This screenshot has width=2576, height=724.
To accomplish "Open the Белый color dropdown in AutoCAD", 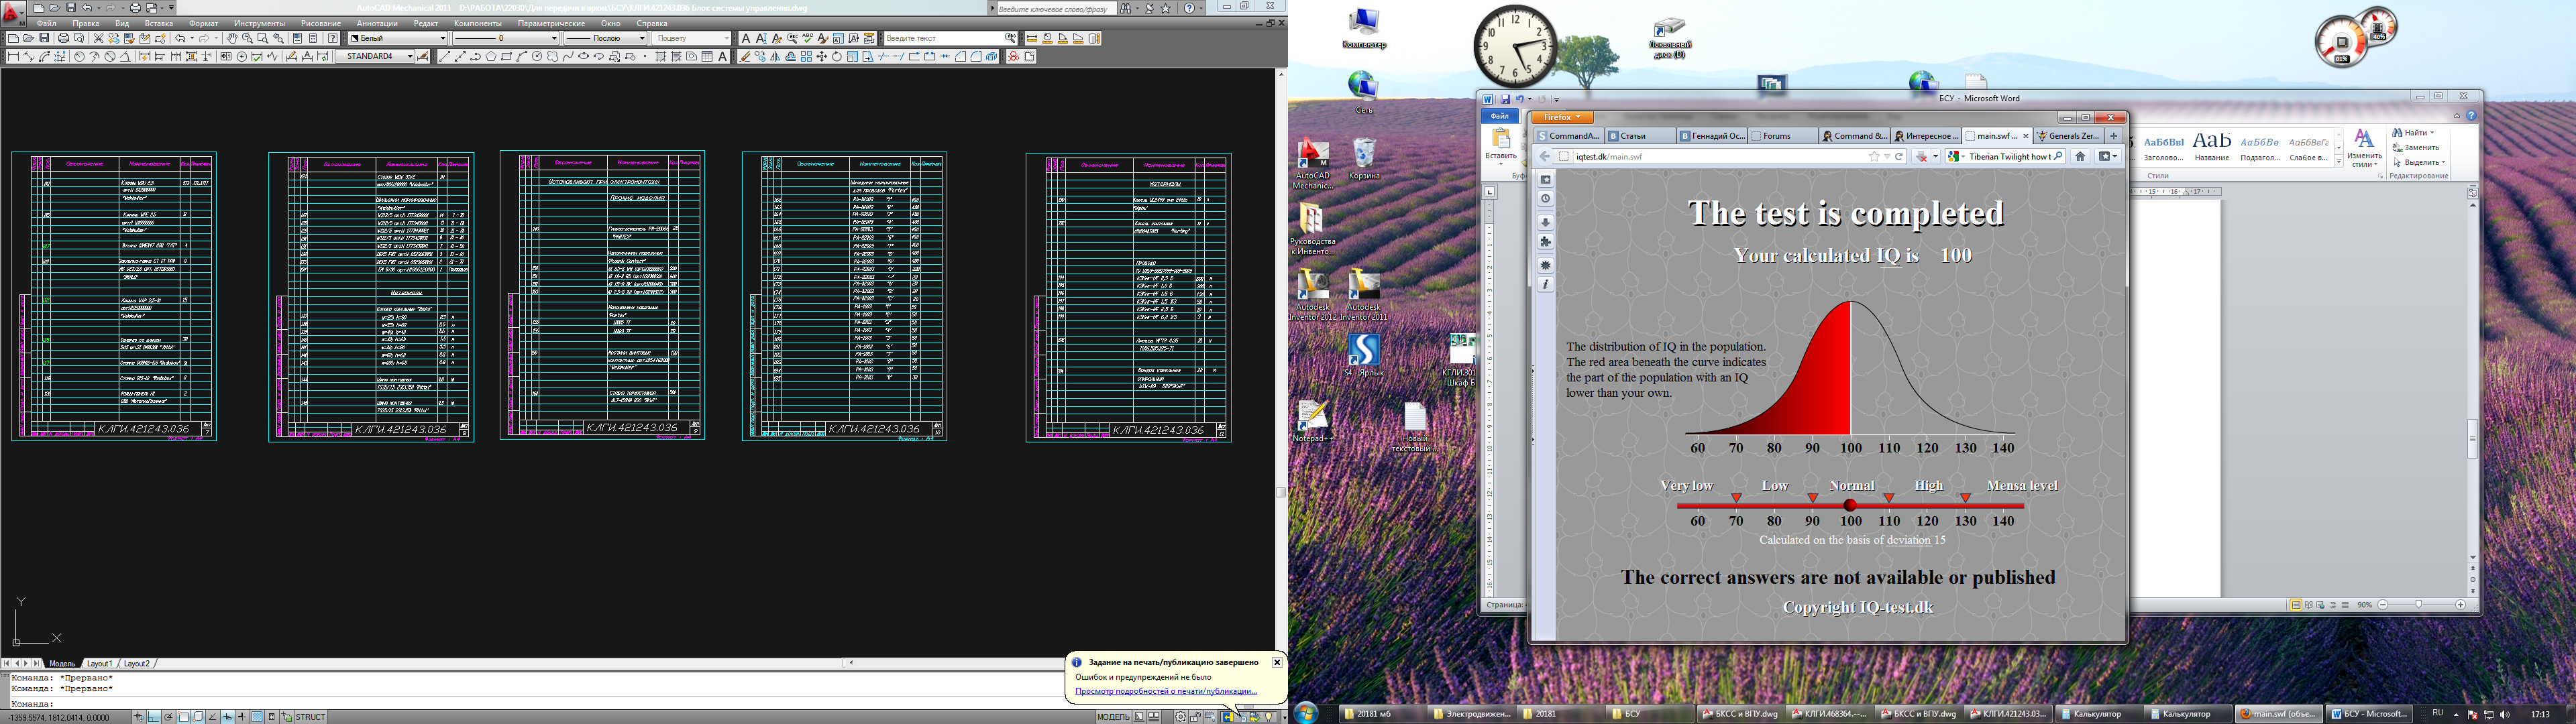I will pyautogui.click(x=398, y=38).
